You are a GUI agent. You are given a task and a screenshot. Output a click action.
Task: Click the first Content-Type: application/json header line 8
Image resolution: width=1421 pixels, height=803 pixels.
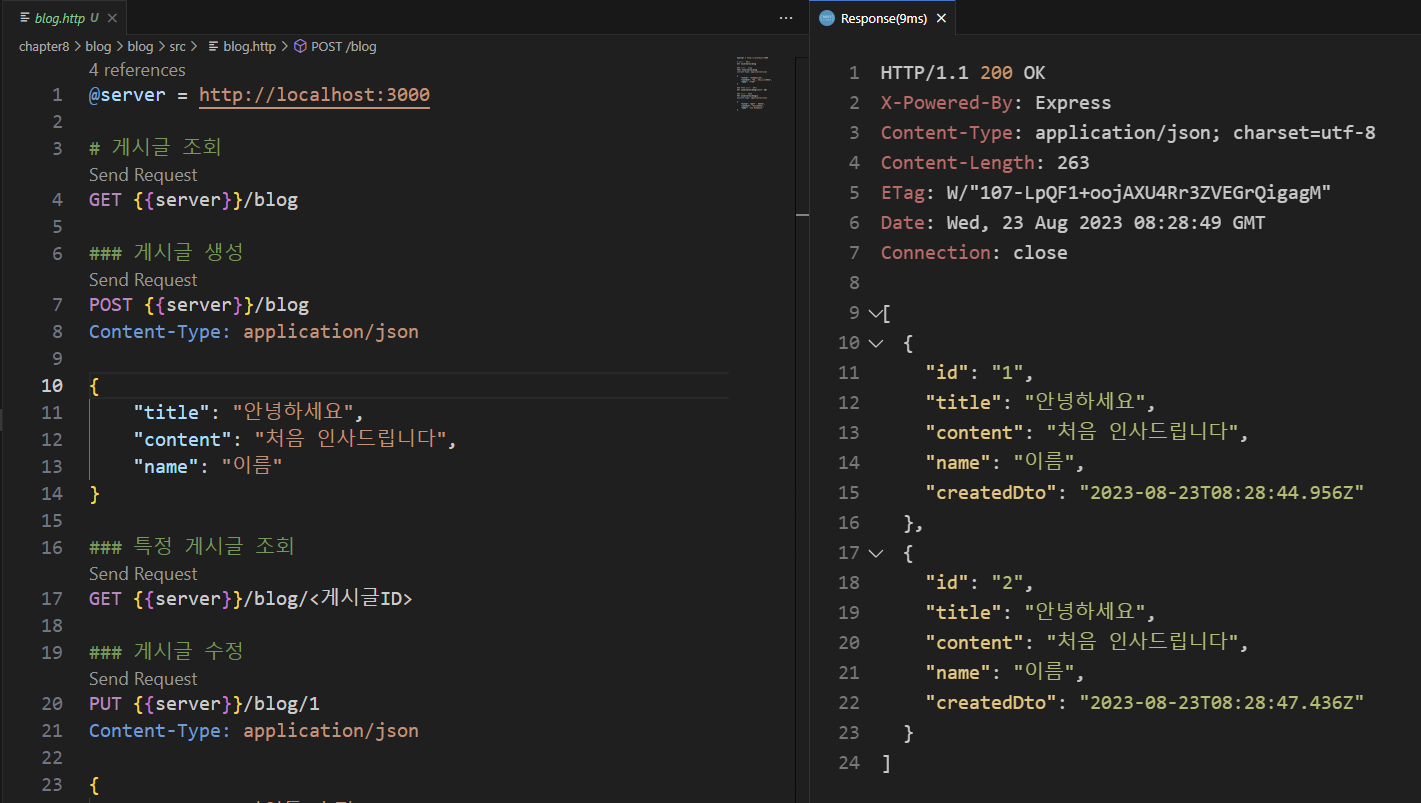254,332
